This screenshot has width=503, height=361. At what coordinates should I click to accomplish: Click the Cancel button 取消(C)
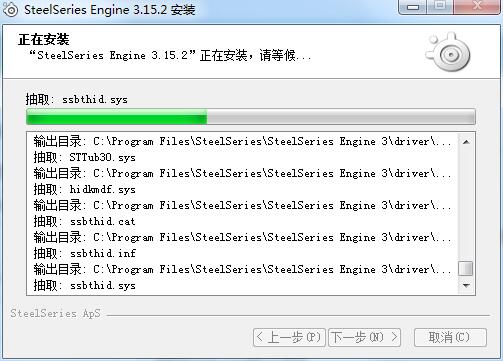click(450, 337)
